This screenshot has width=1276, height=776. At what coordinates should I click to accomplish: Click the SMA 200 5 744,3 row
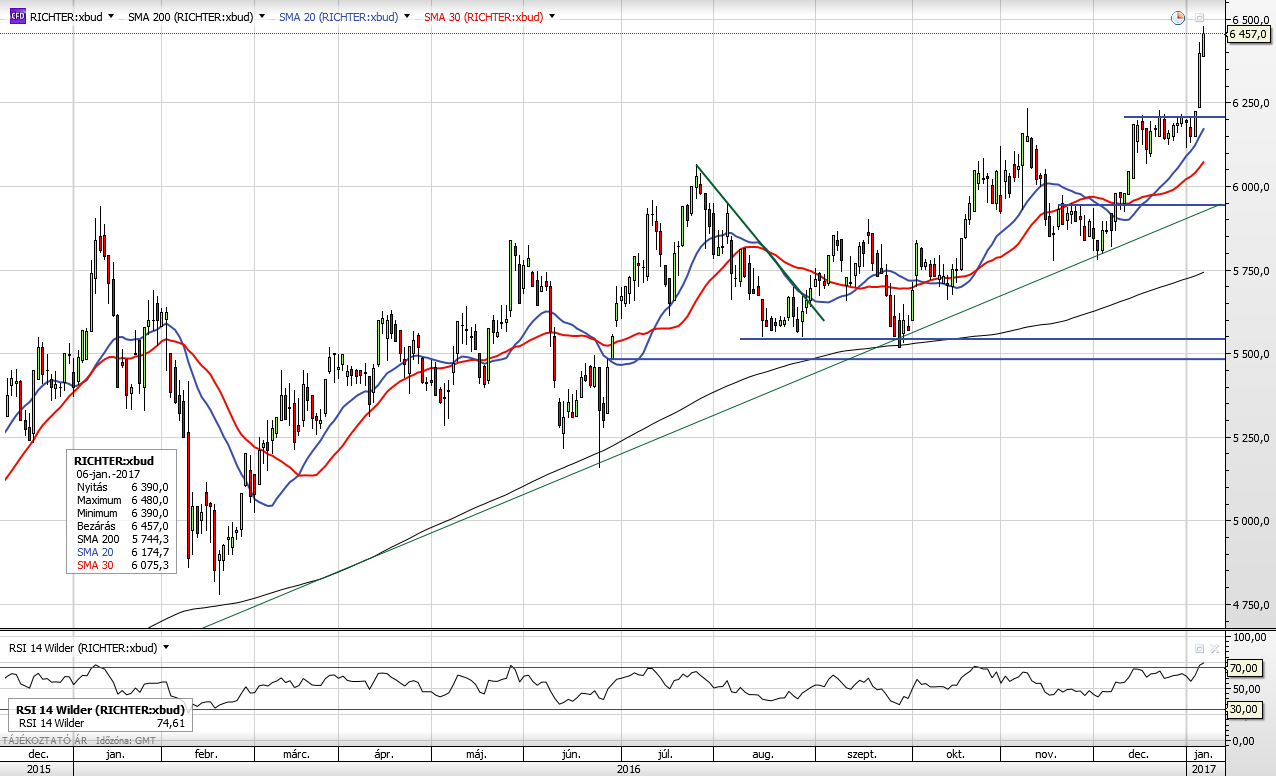(123, 538)
